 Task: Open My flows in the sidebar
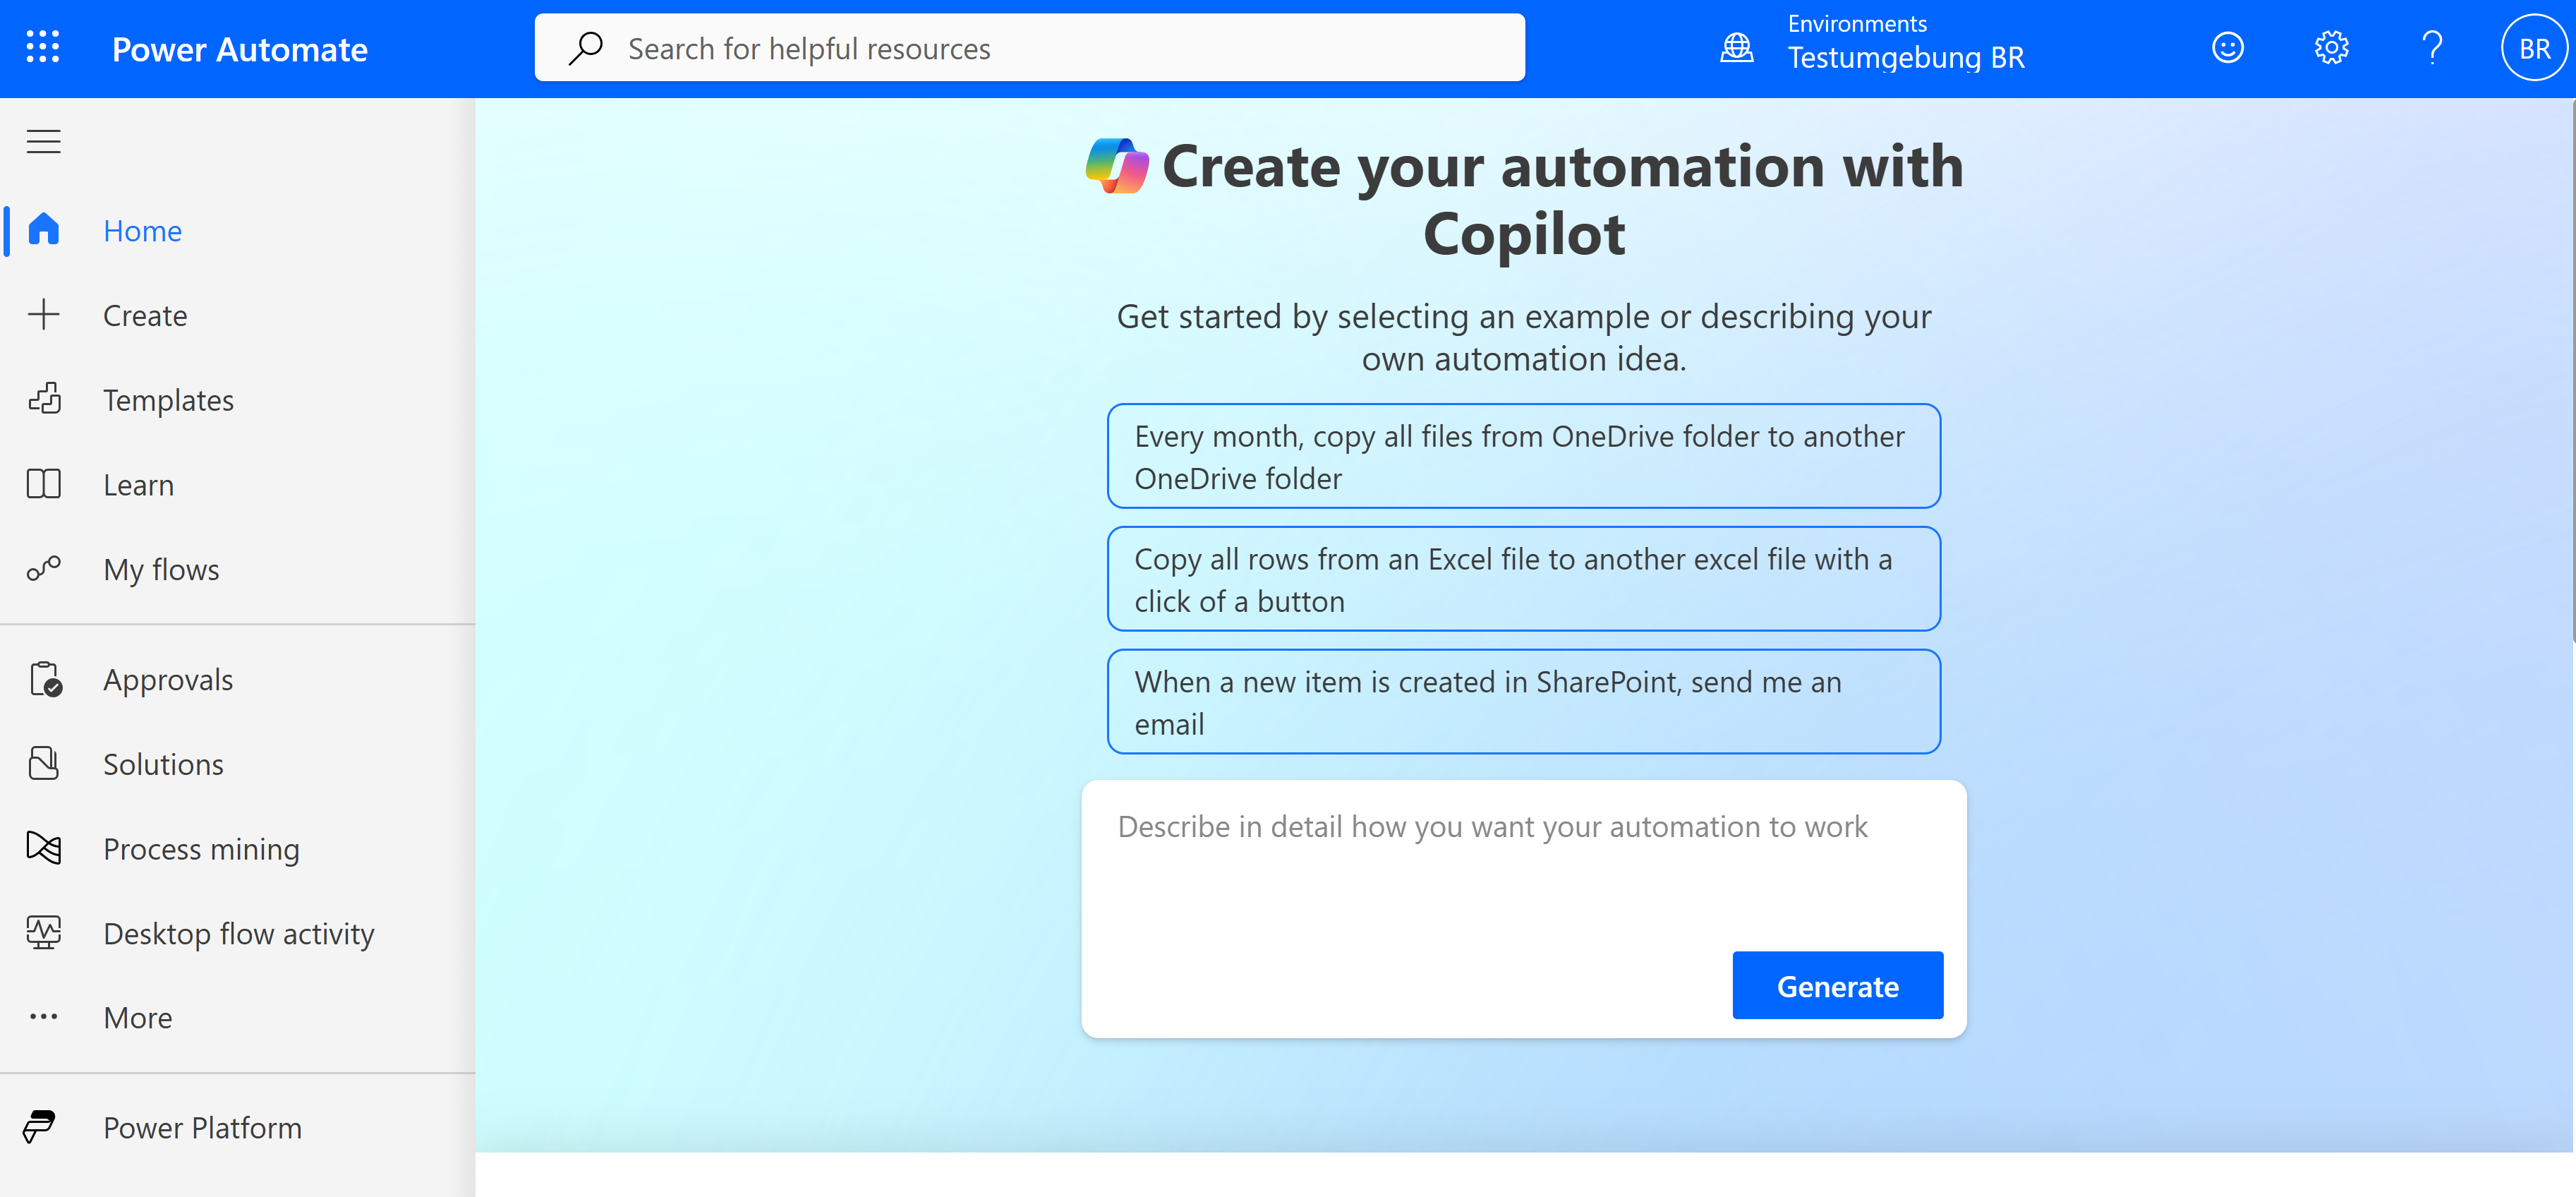237,569
